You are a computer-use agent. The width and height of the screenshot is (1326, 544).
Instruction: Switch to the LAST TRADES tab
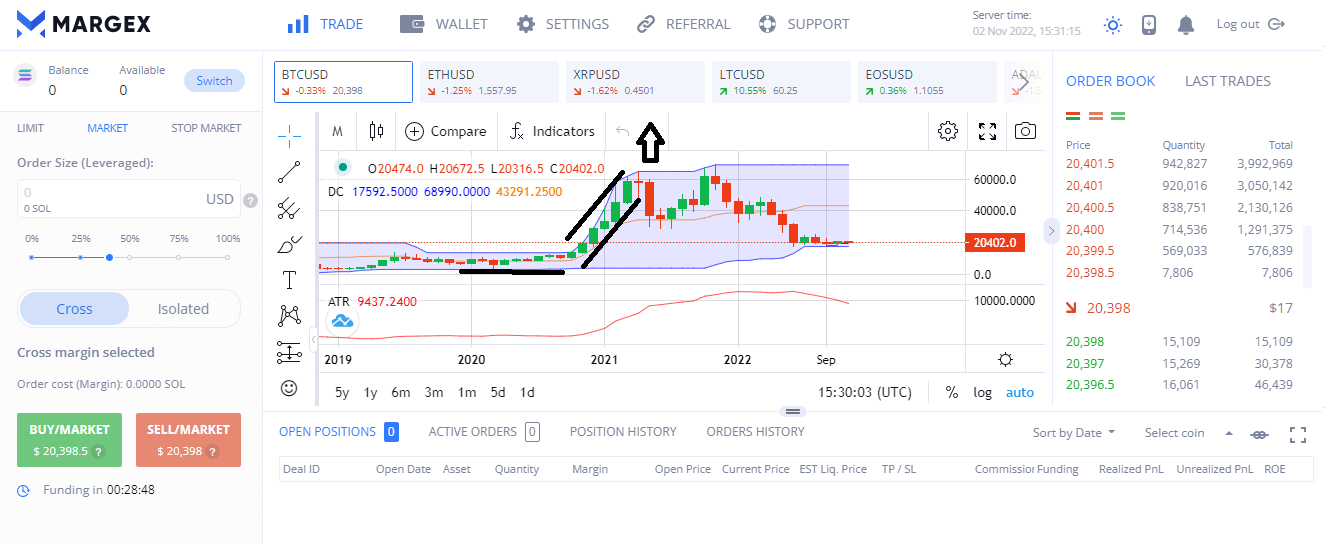click(x=1227, y=81)
